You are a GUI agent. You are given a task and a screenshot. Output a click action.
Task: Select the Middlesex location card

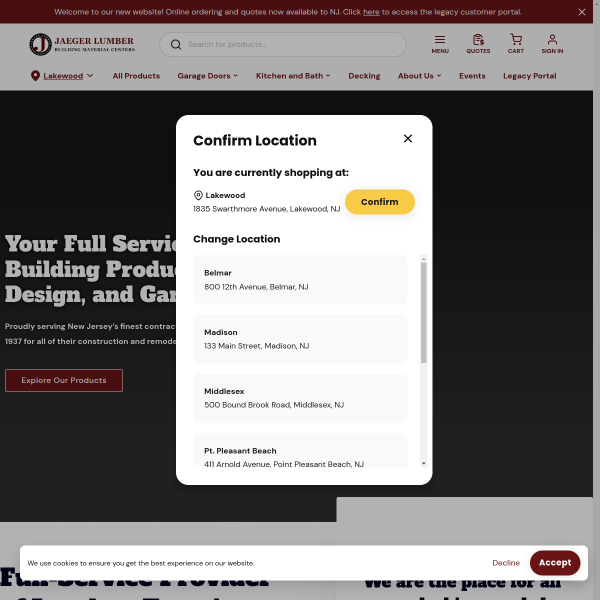pos(300,398)
